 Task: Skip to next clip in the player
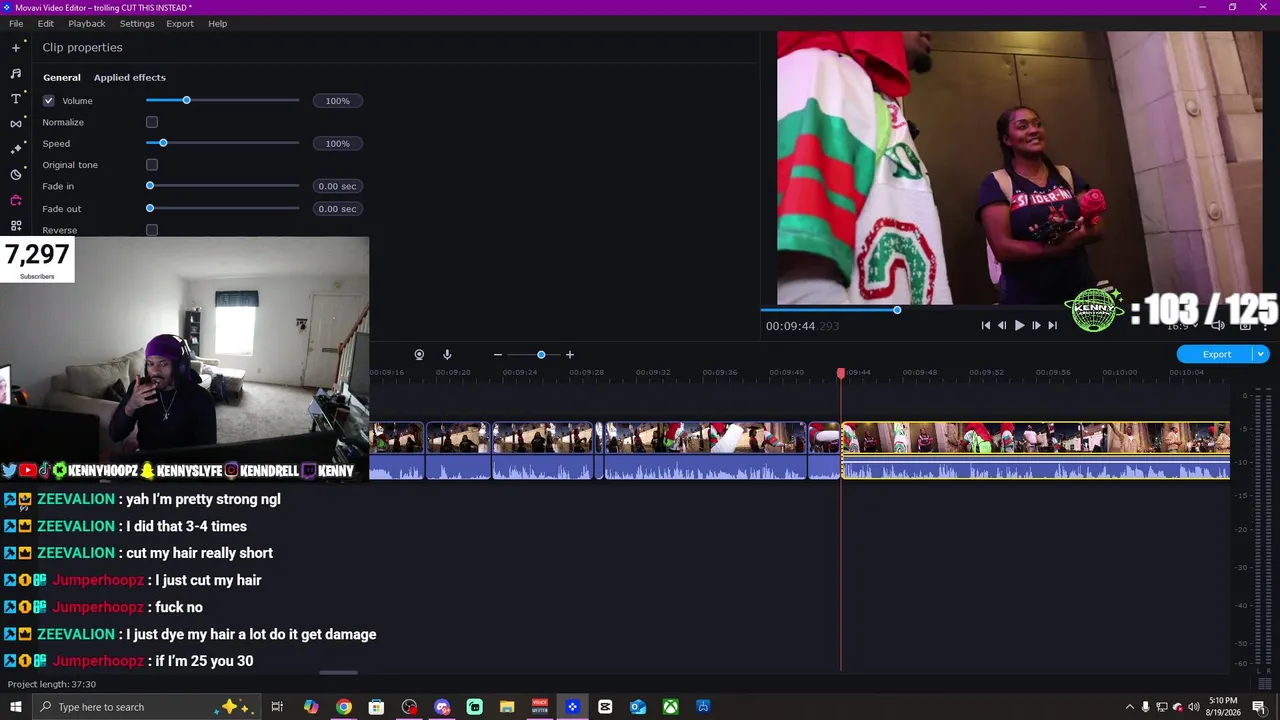coord(1052,325)
